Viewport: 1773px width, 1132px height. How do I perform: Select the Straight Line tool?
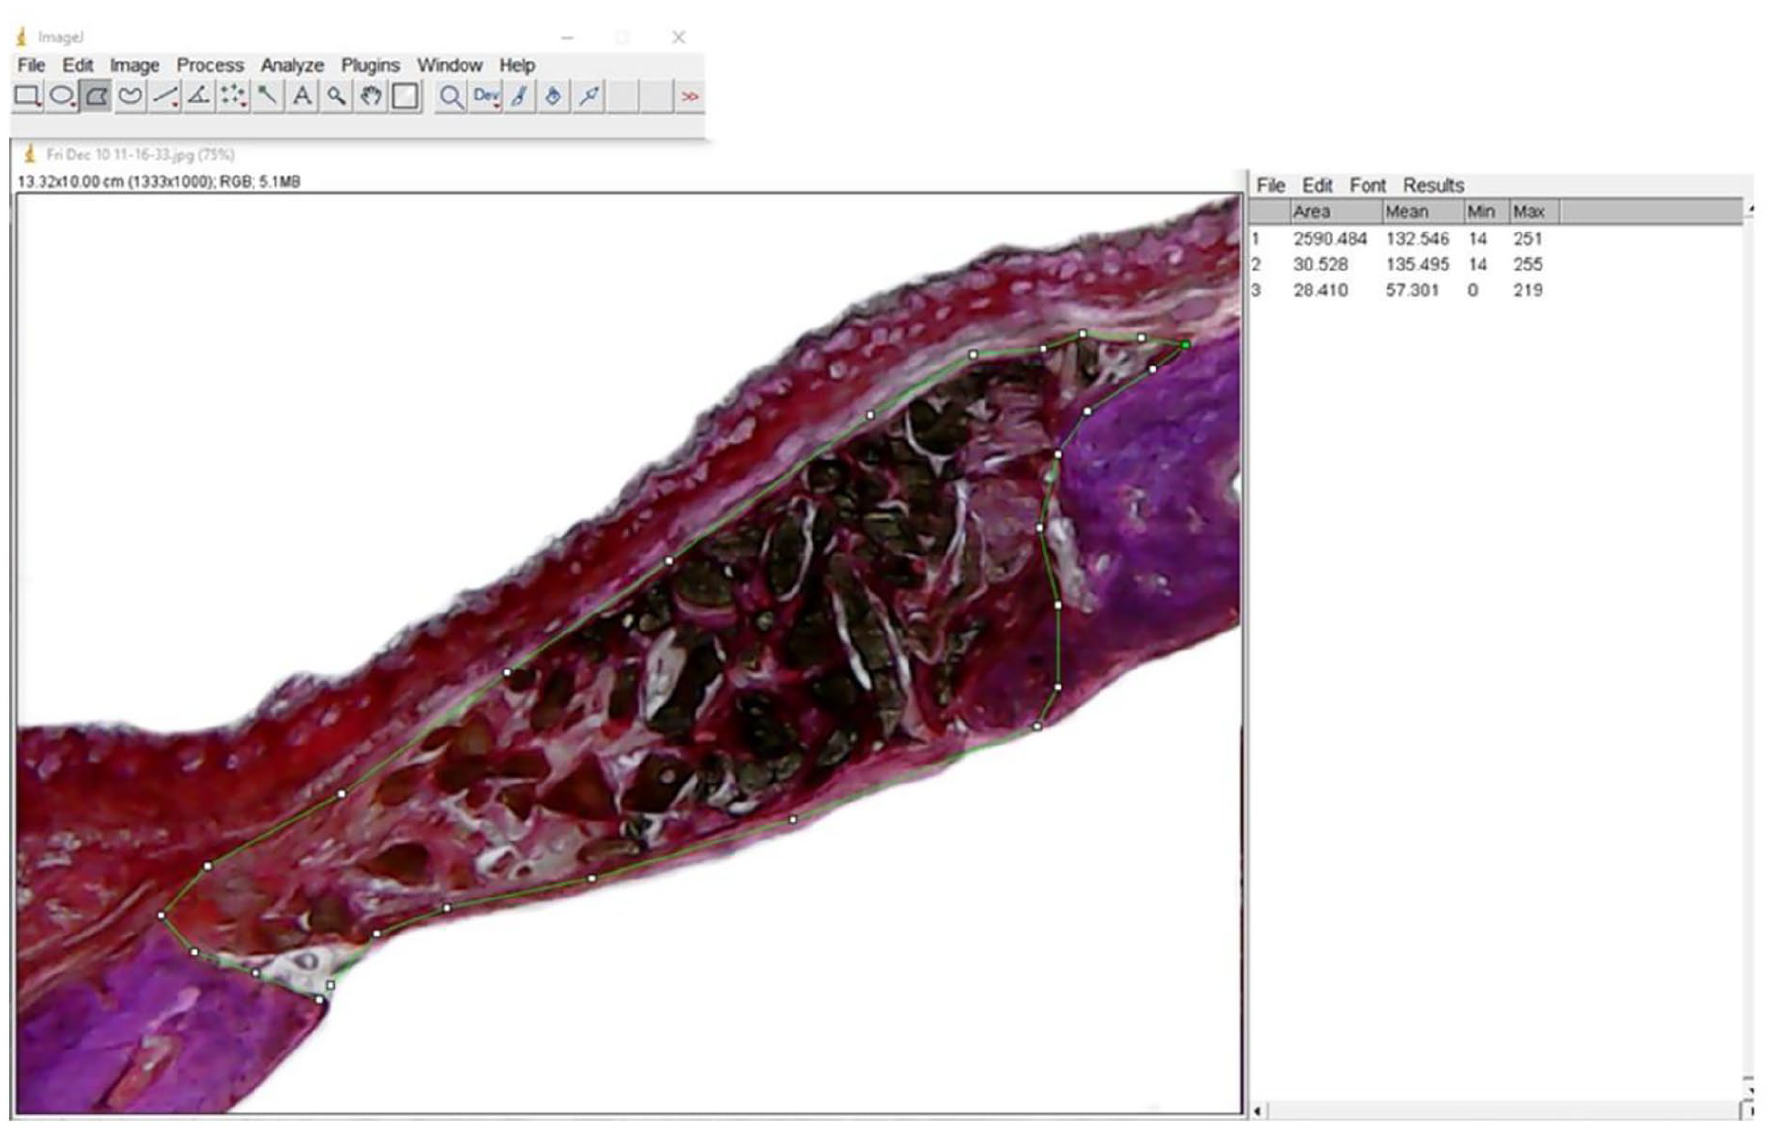pos(165,96)
